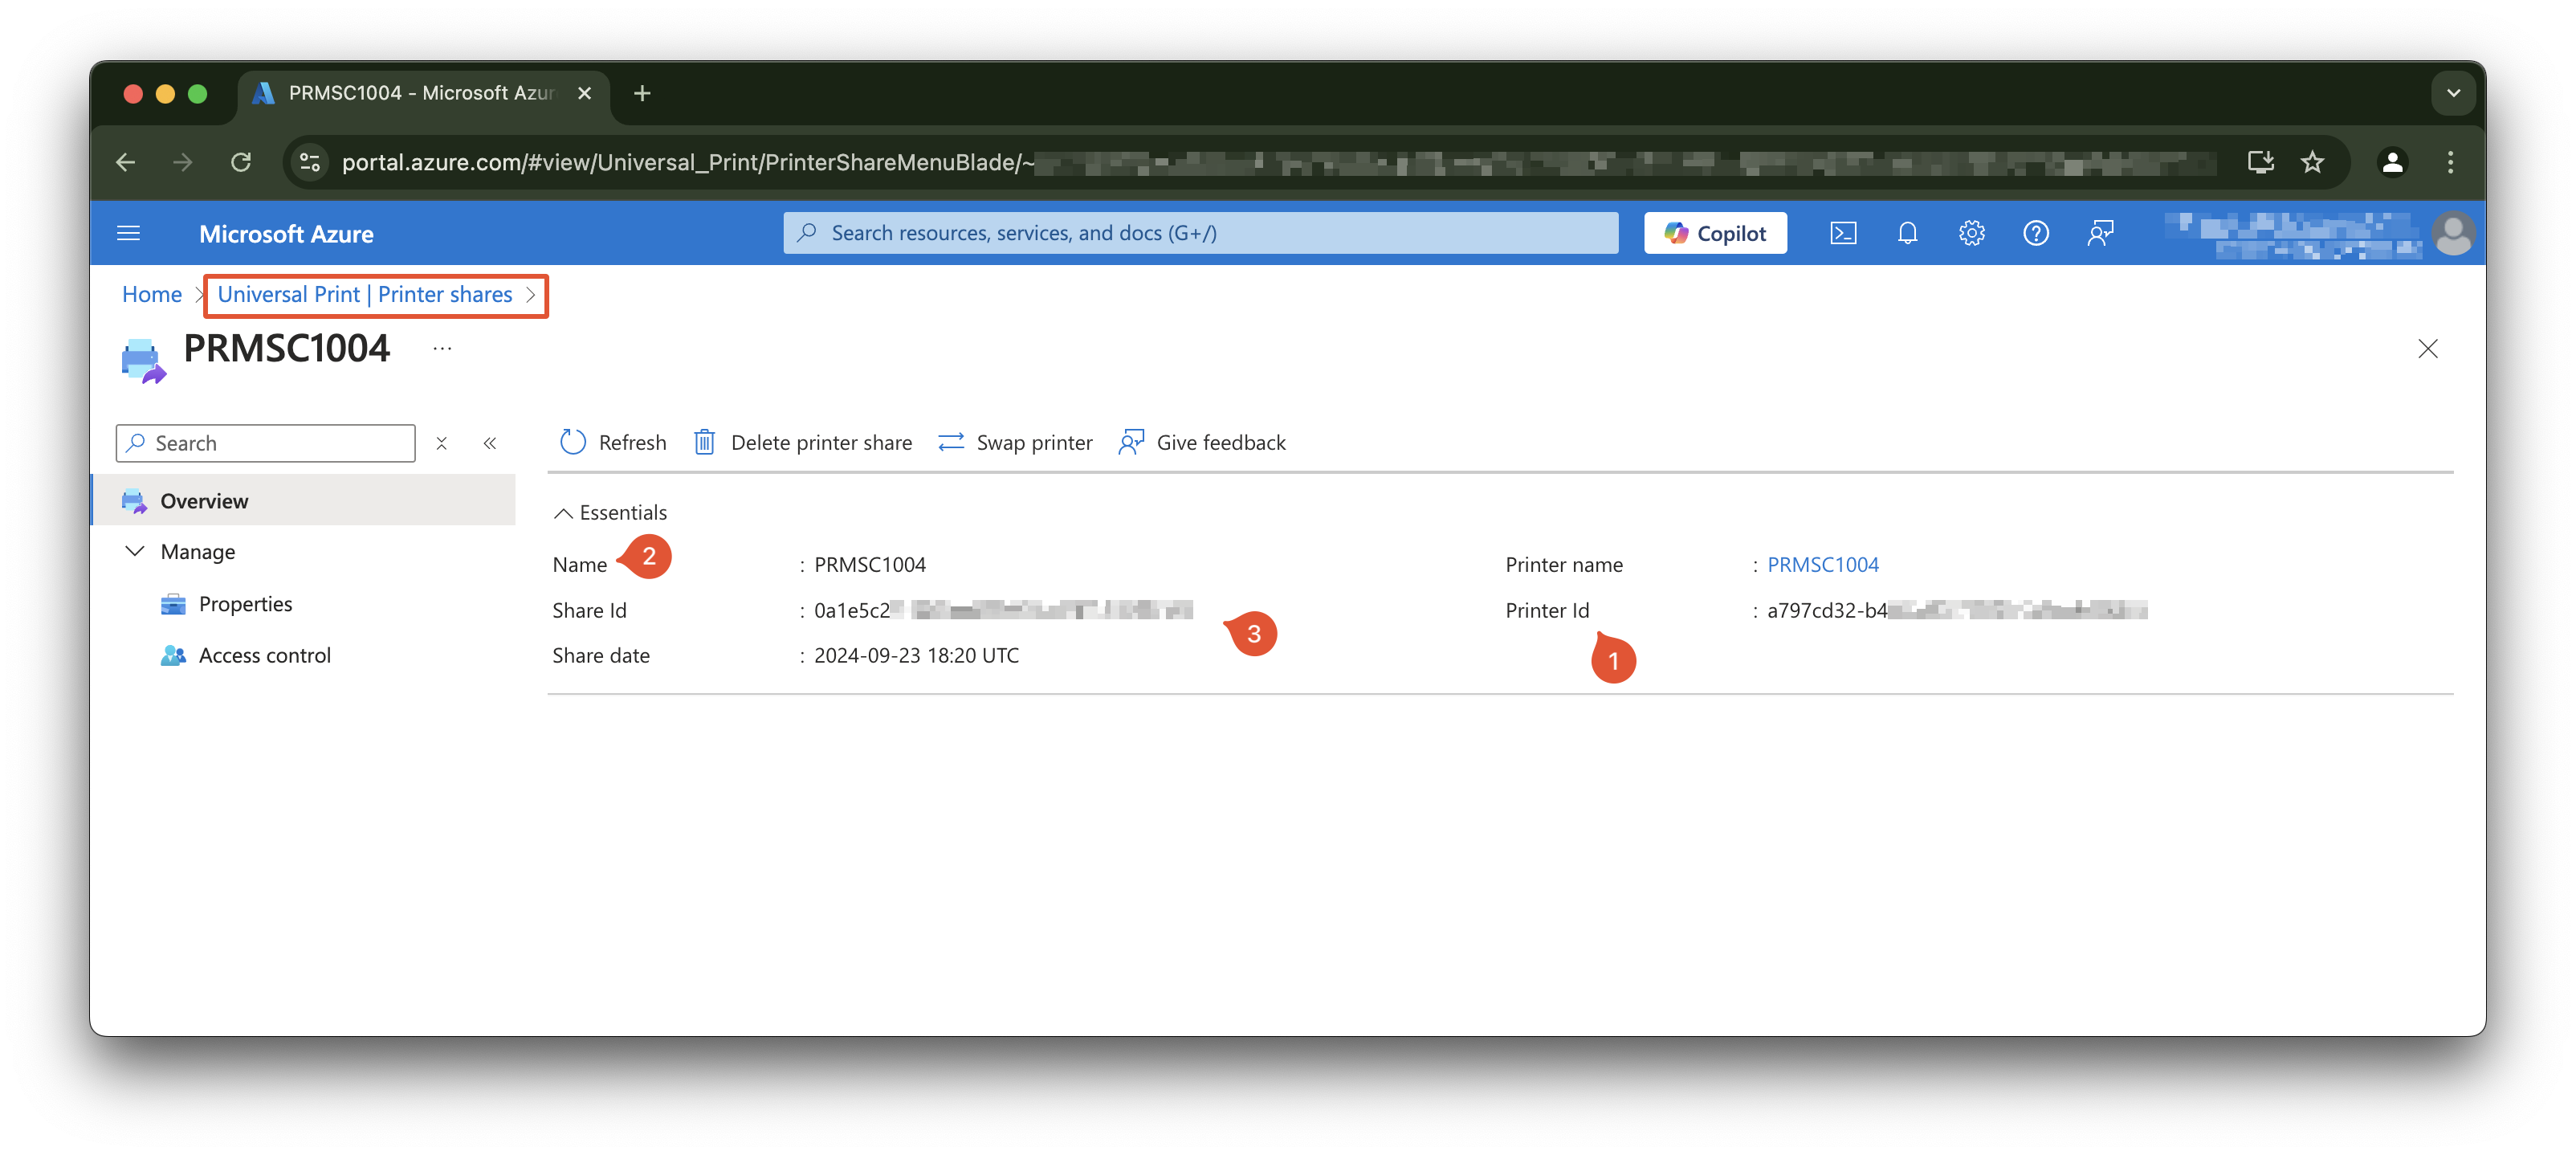This screenshot has height=1155, width=2576.
Task: Open the account avatar menu
Action: 2452,233
